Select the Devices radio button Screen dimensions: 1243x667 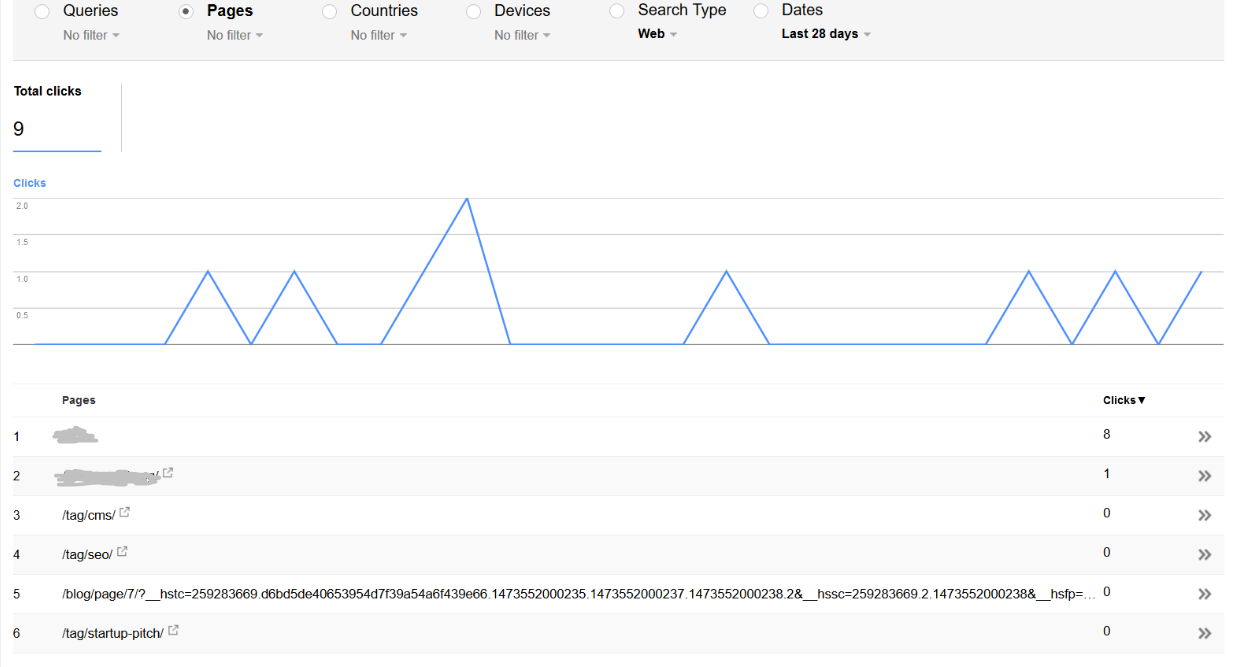pos(474,11)
